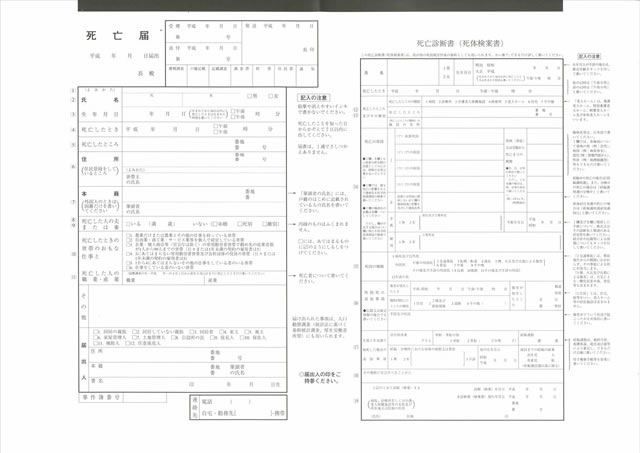
Task: Click the 届出人の印をご持参ください note
Action: [320, 378]
